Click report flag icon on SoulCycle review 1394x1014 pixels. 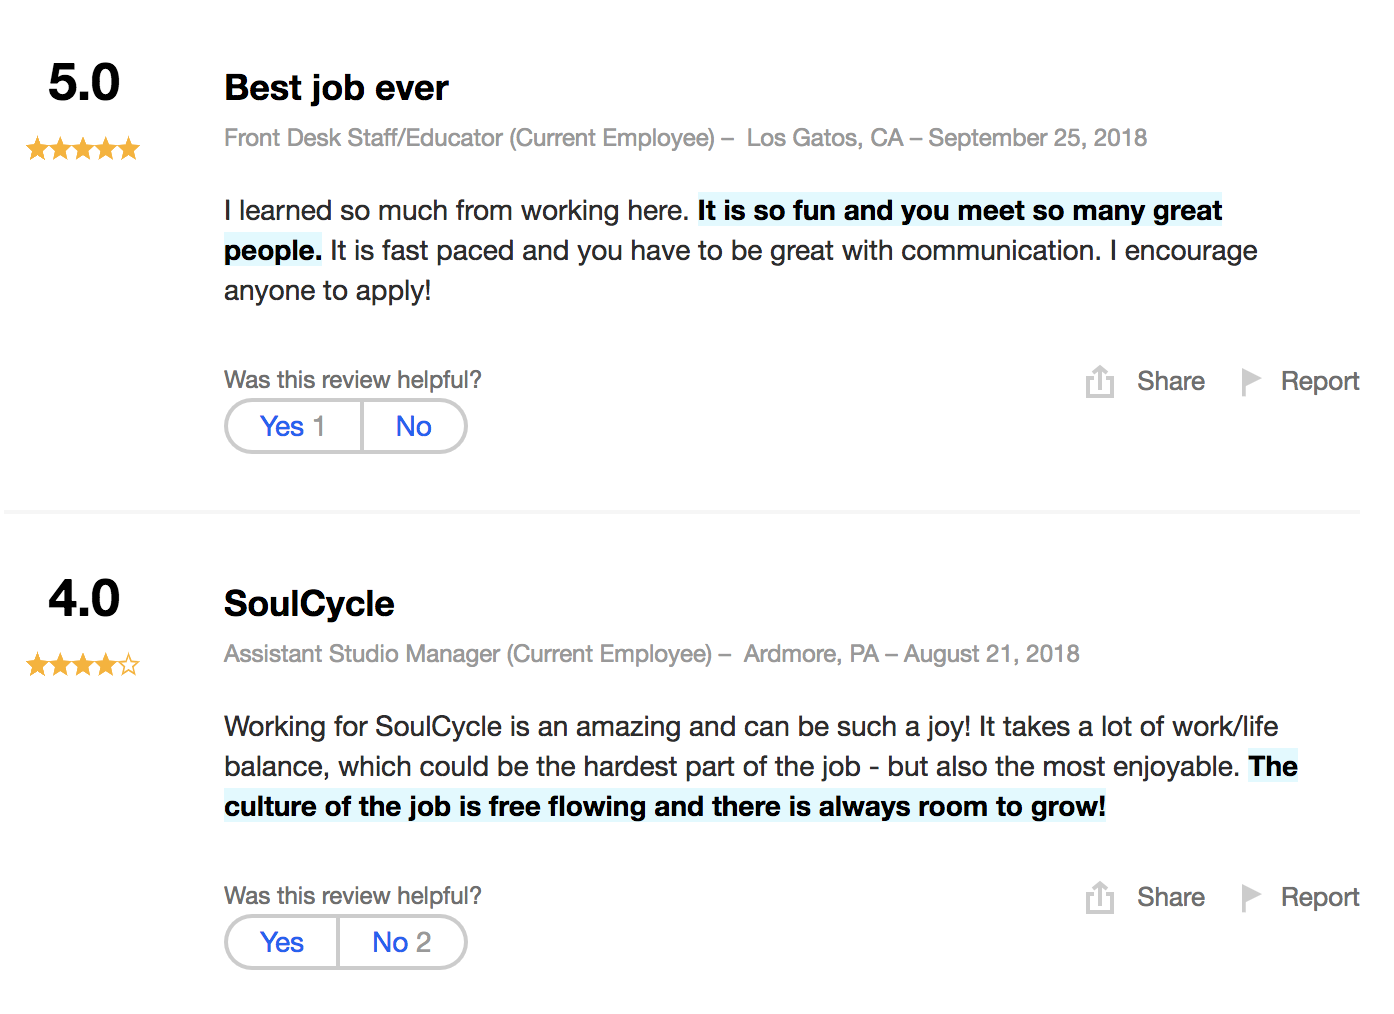1250,897
